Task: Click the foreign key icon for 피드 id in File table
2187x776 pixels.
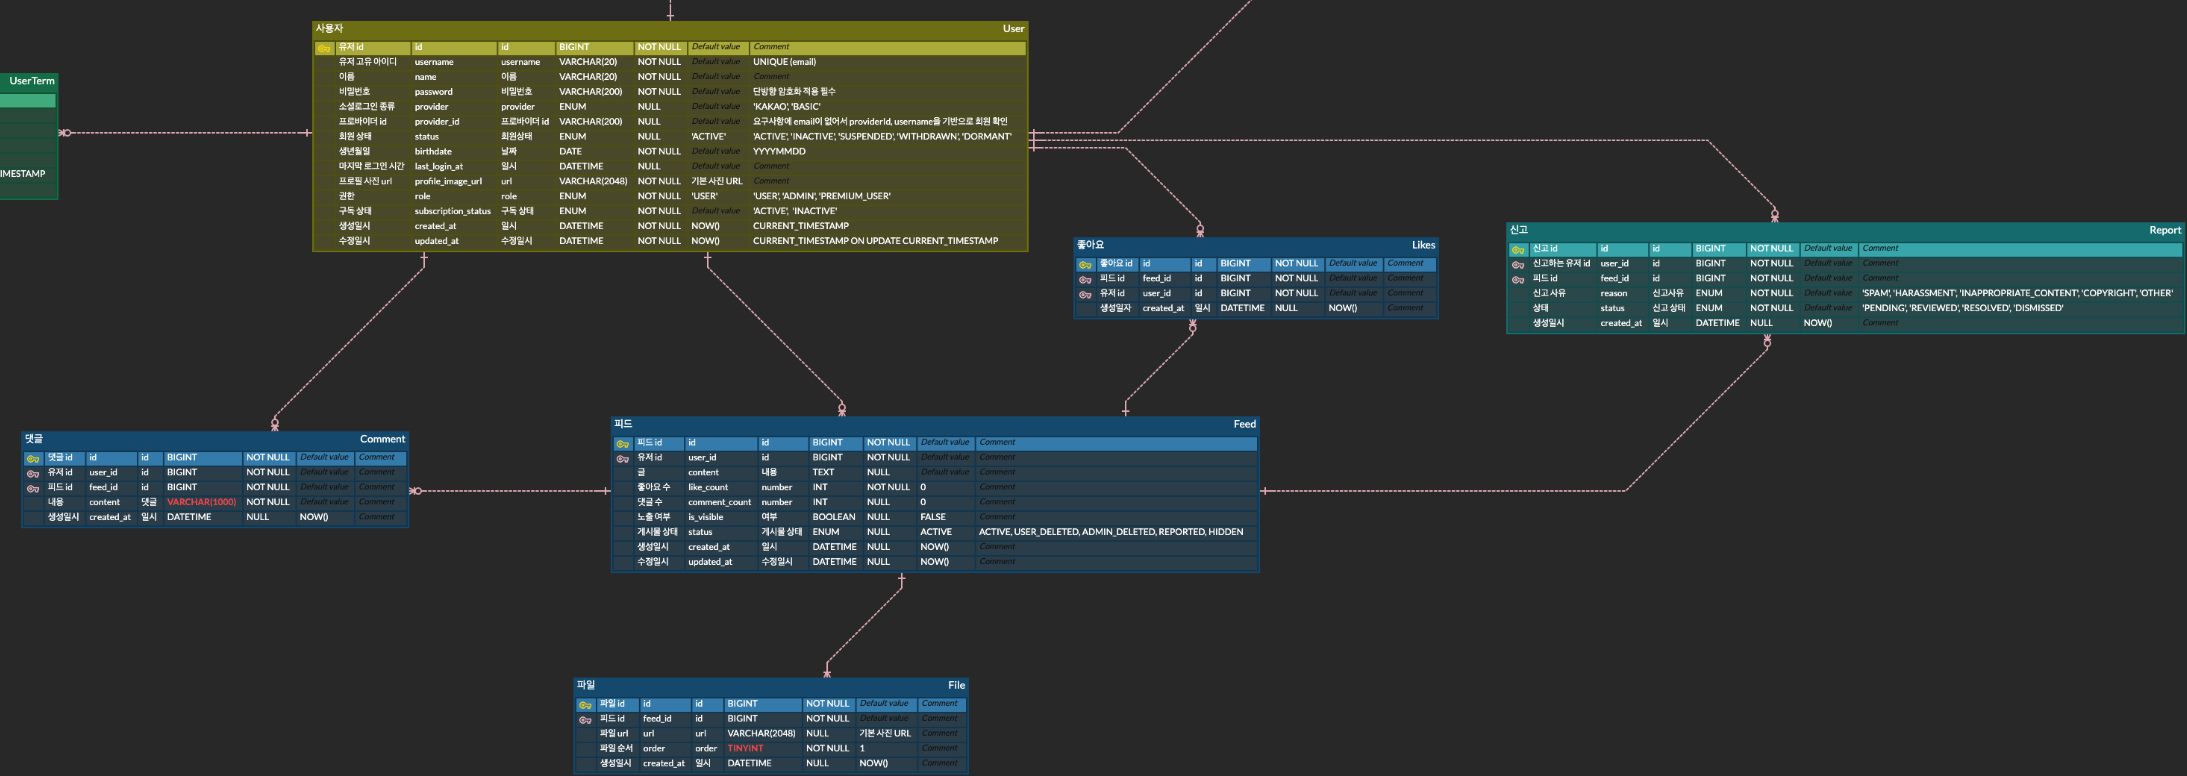Action: (x=585, y=720)
